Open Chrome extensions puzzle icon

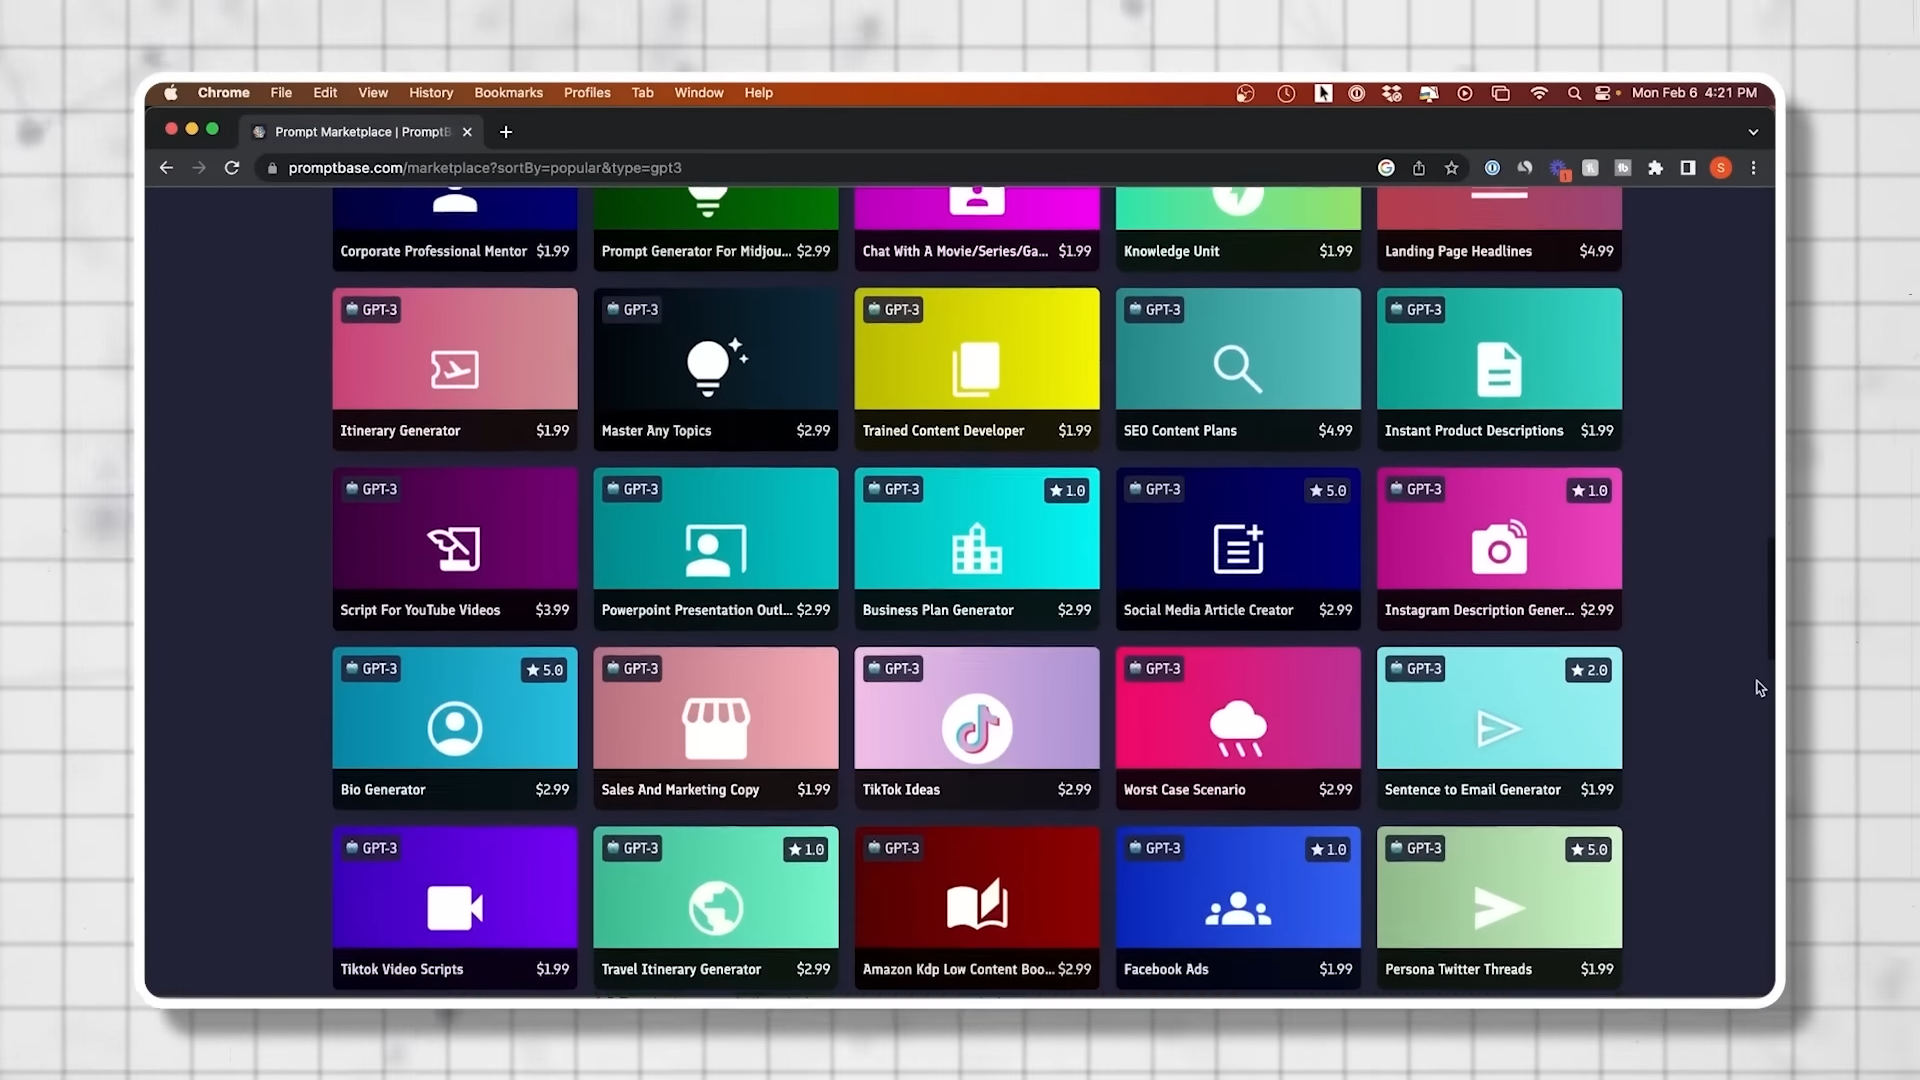(x=1655, y=168)
